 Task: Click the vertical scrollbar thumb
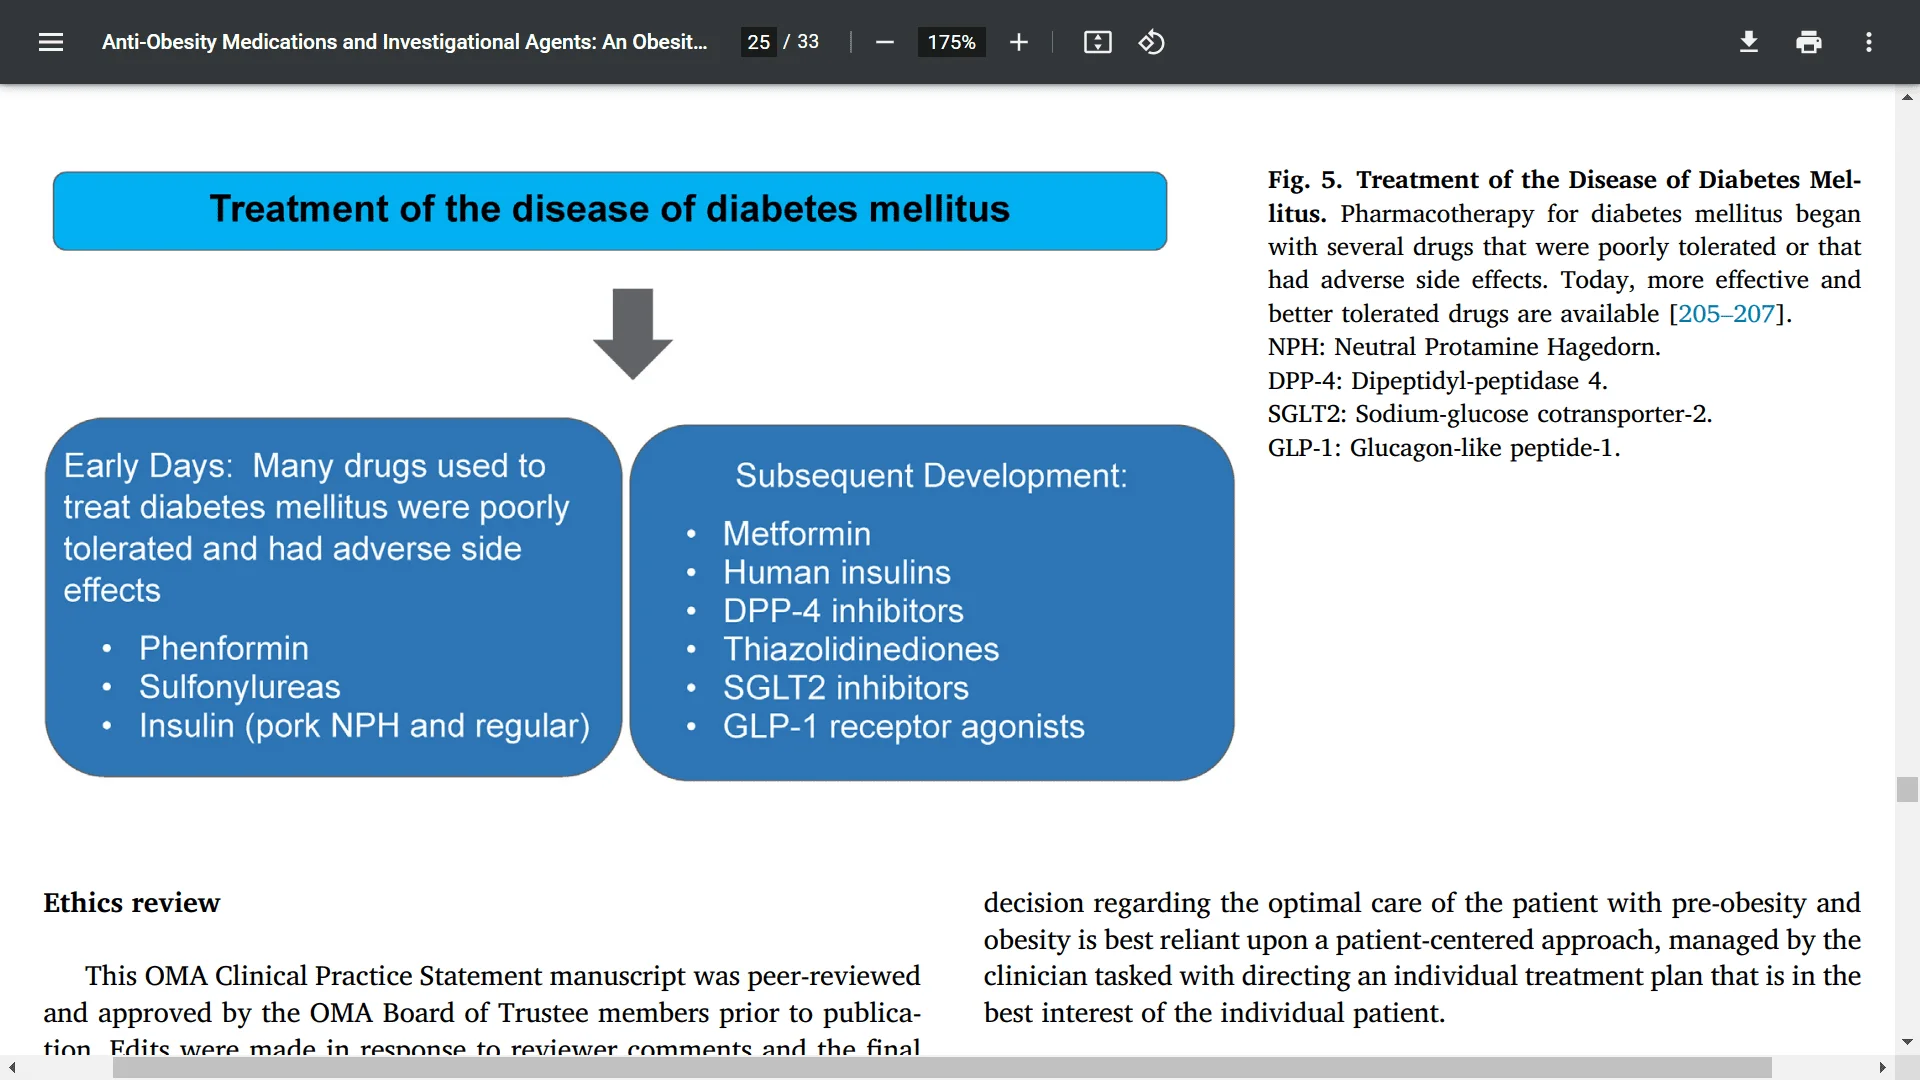[1907, 789]
